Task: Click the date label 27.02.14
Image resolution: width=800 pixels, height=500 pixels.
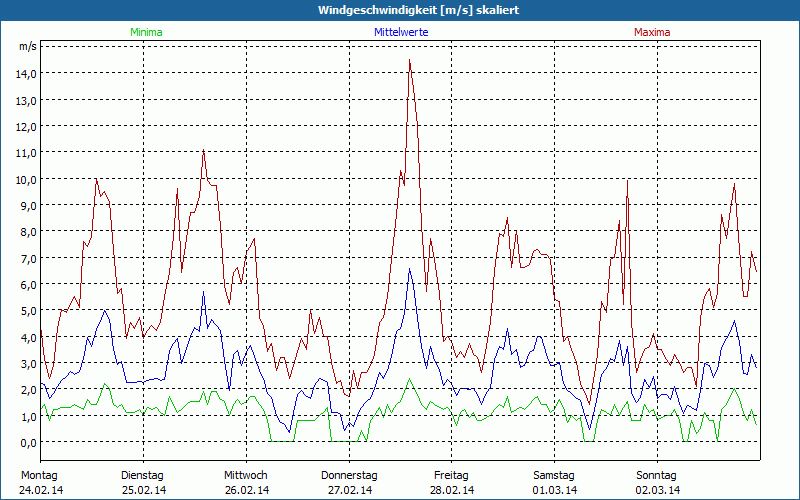Action: (x=349, y=490)
